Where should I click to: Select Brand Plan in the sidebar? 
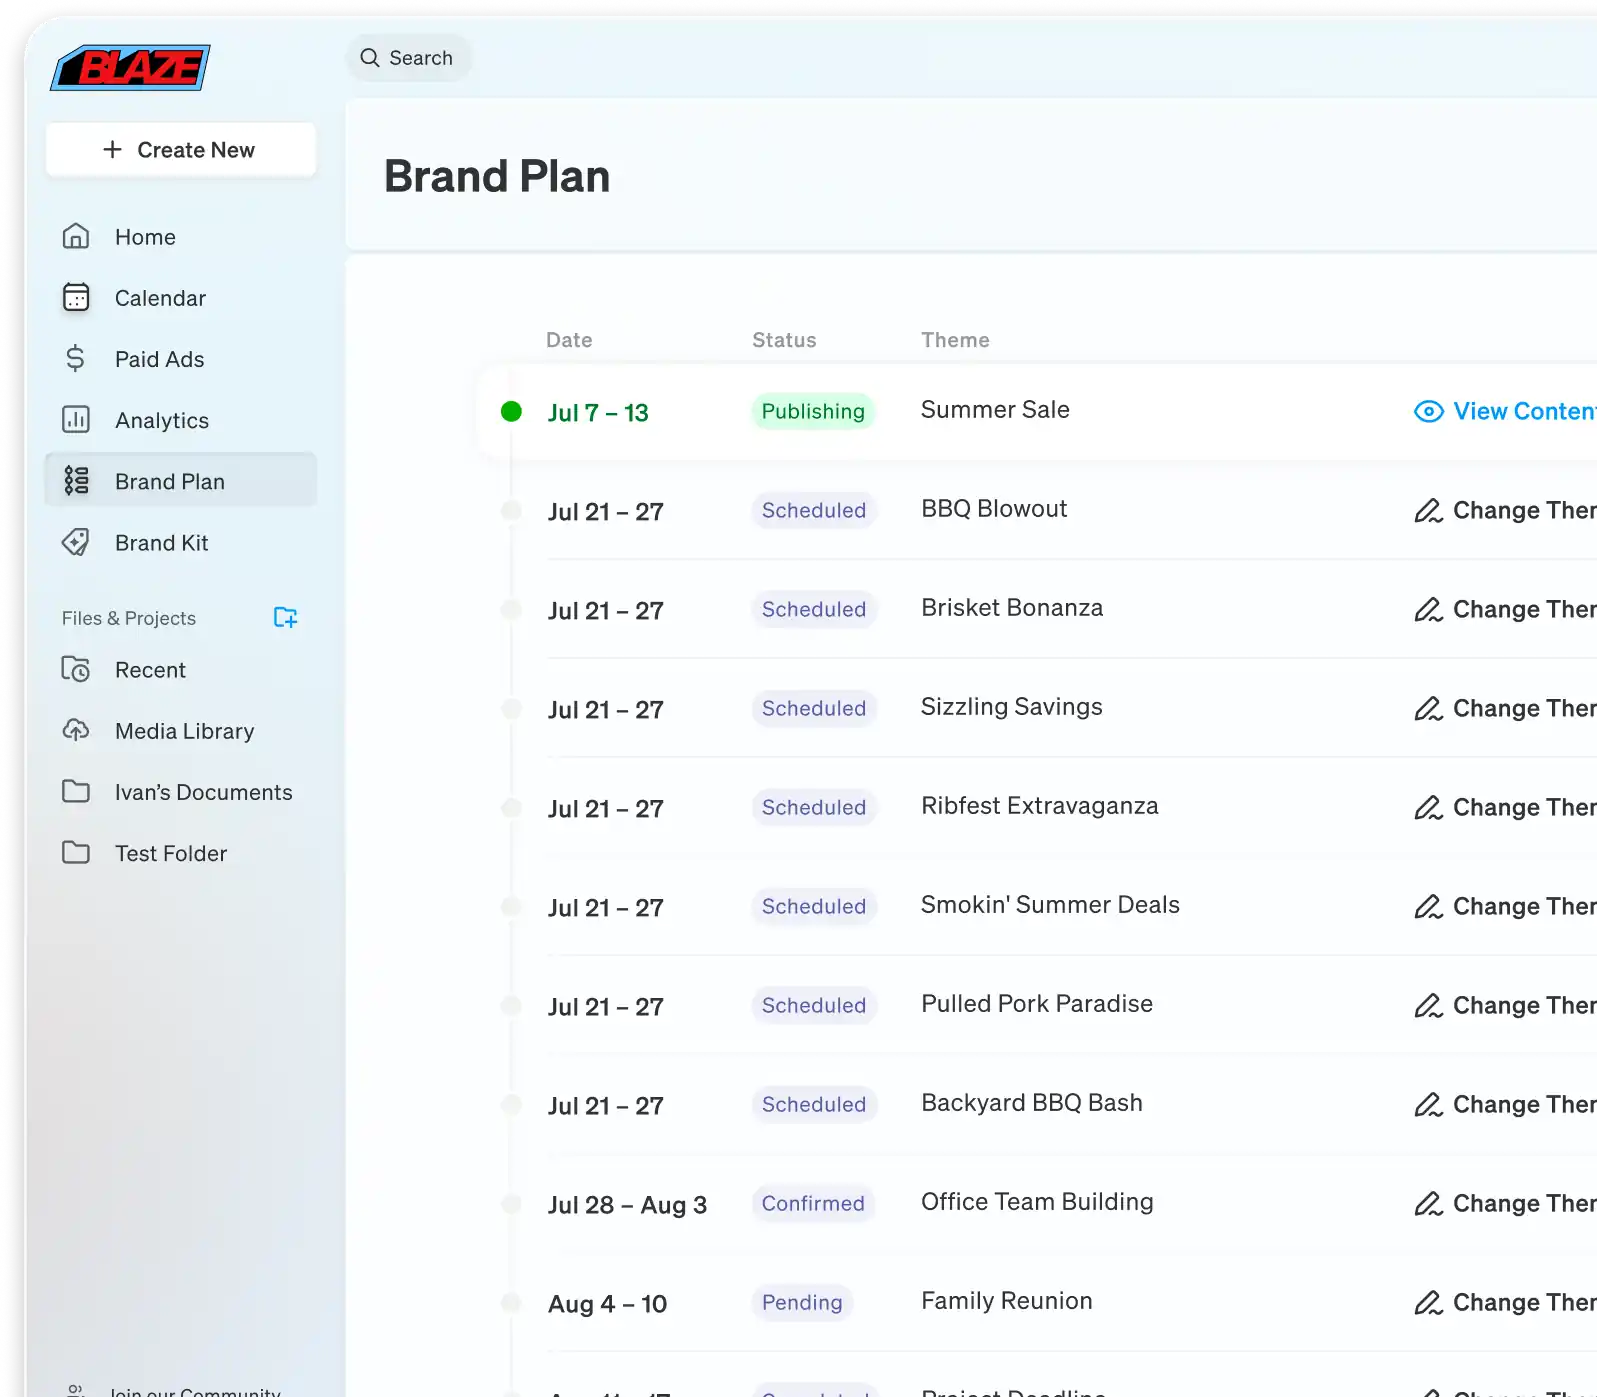click(x=181, y=481)
